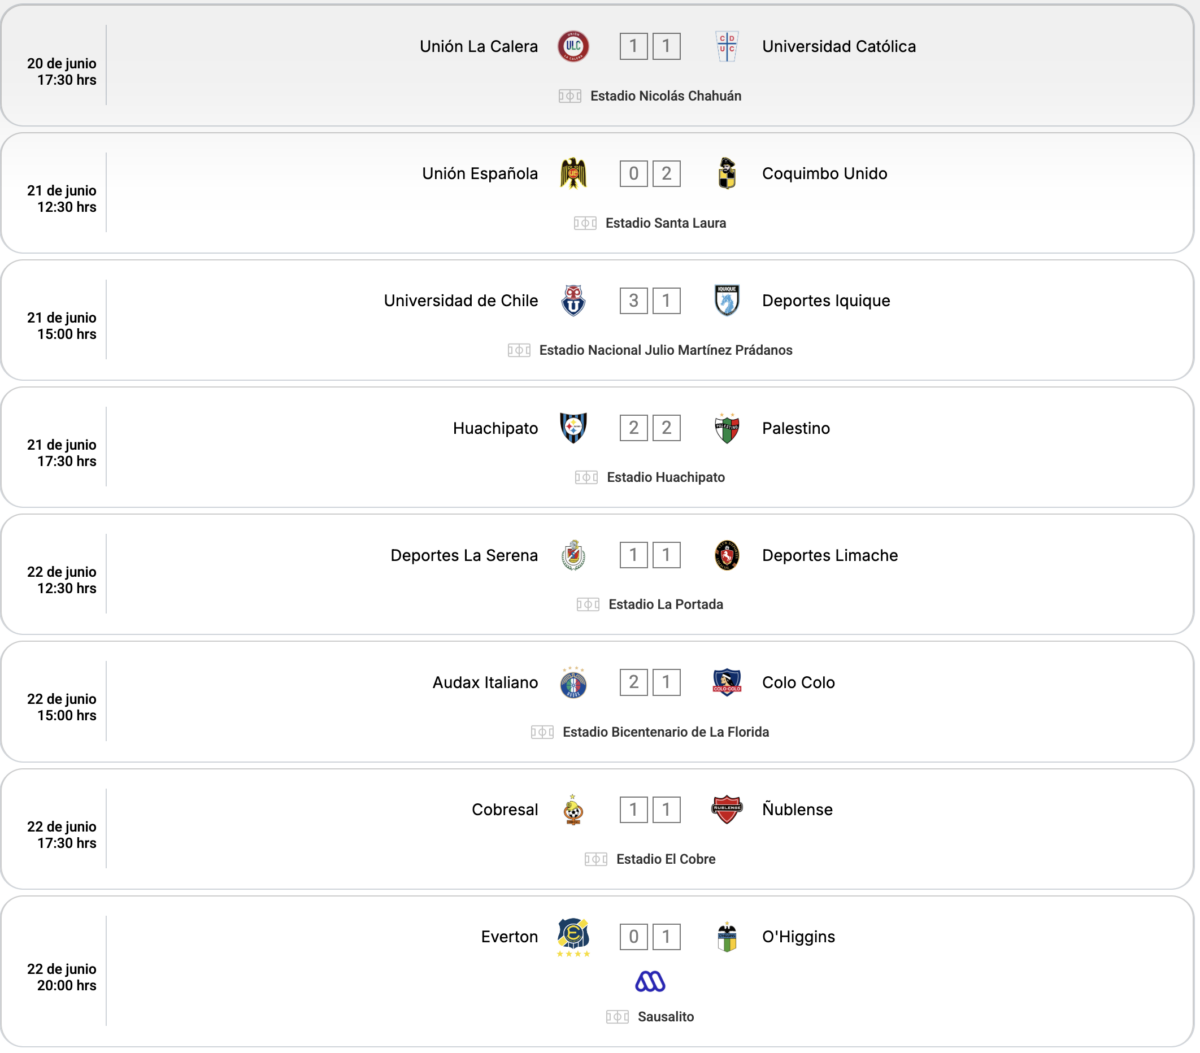Open the Deportes Iquique team link
The width and height of the screenshot is (1200, 1053).
(x=826, y=300)
